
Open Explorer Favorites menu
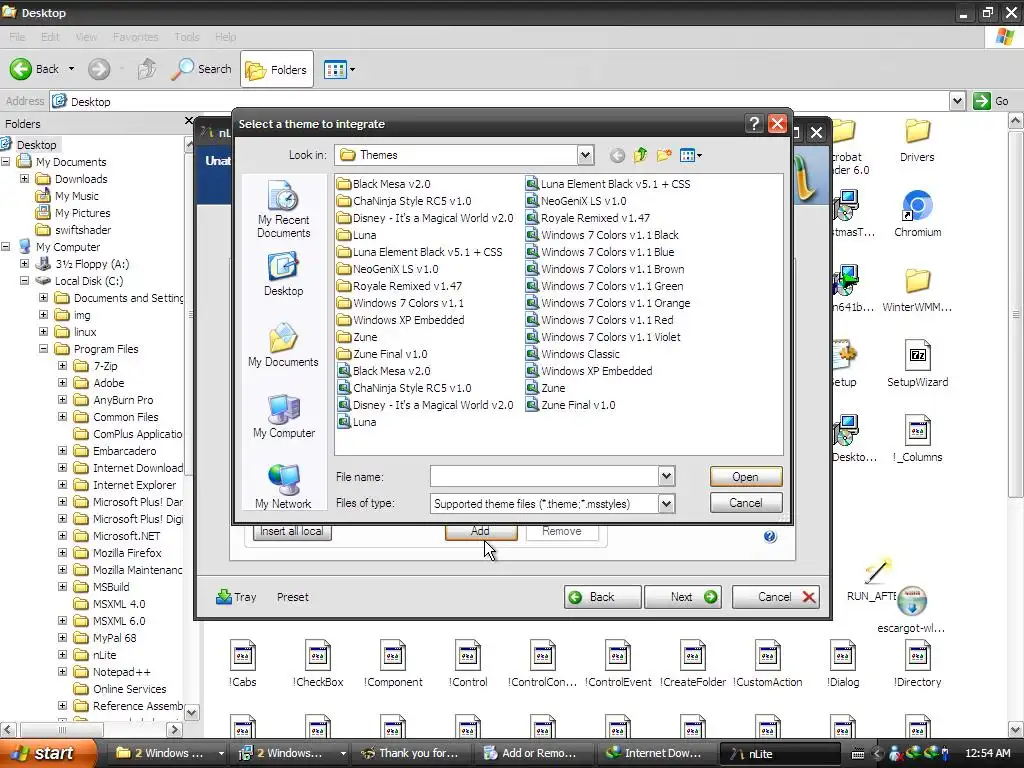click(x=135, y=37)
